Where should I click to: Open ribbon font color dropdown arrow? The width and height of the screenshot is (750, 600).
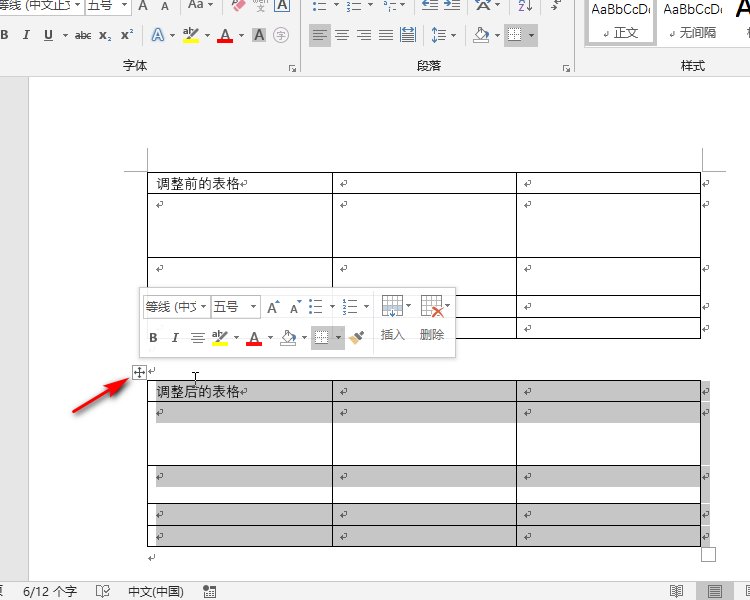point(241,35)
